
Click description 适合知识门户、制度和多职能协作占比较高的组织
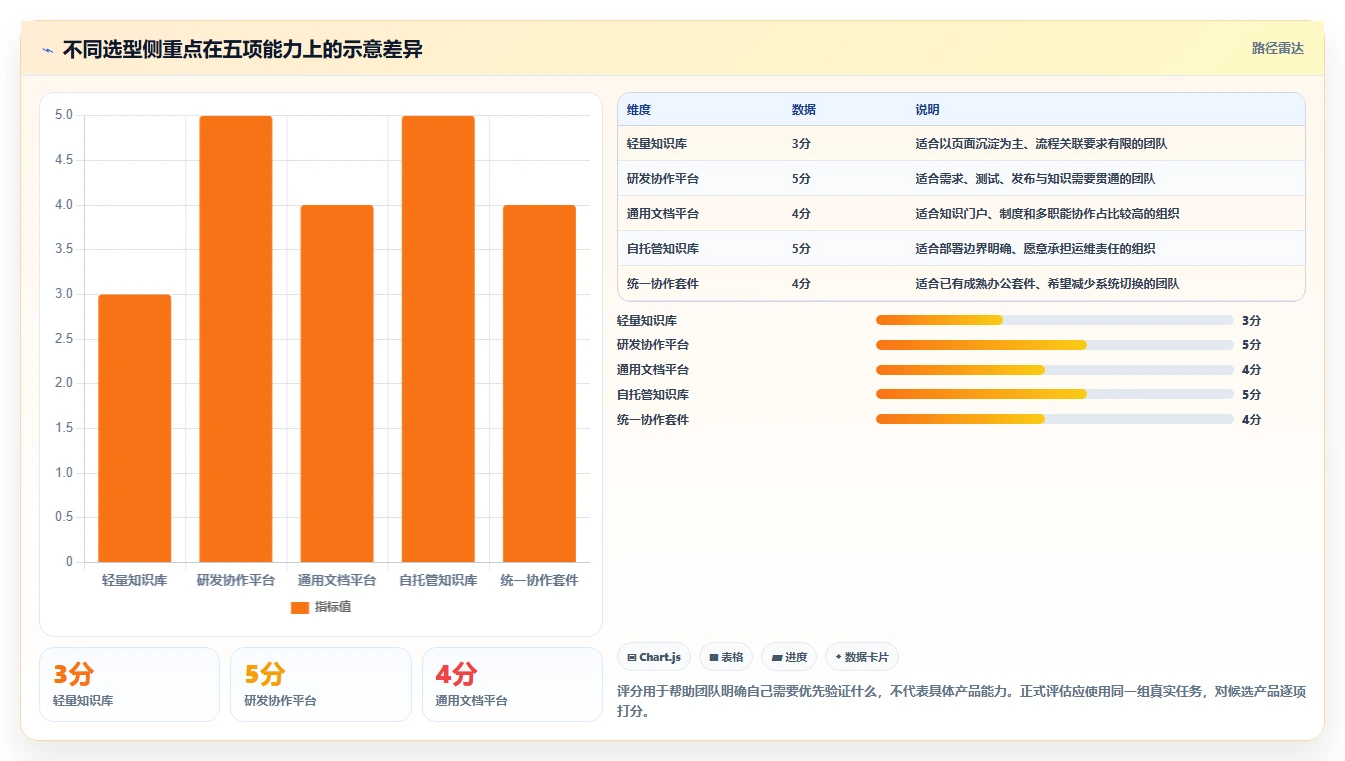point(1047,214)
